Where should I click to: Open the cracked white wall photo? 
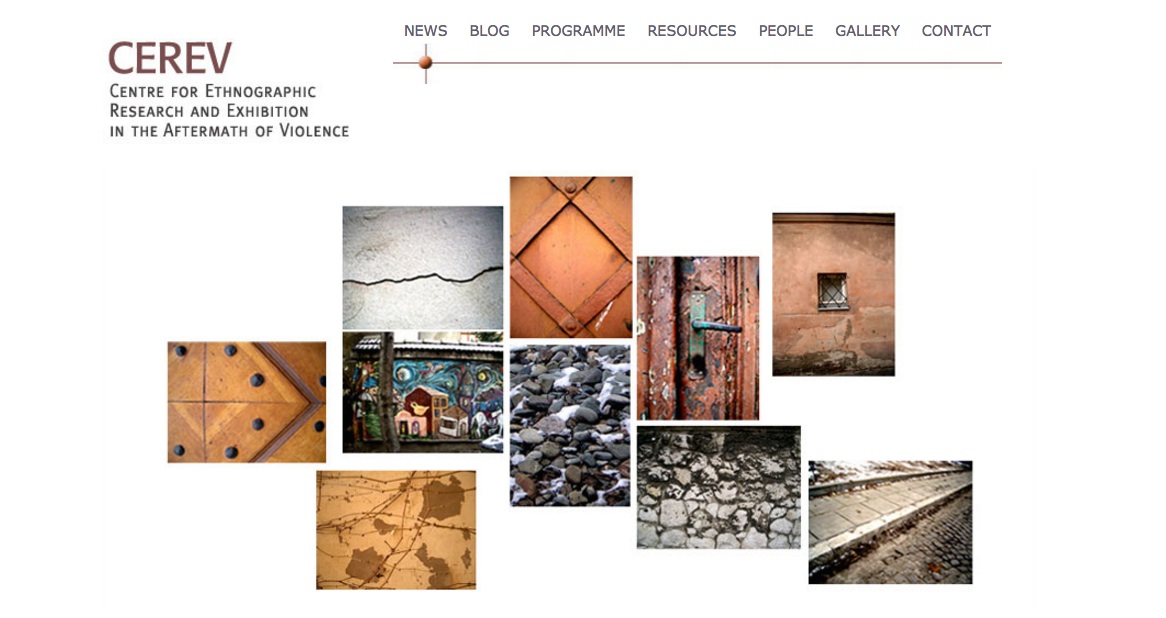point(422,268)
